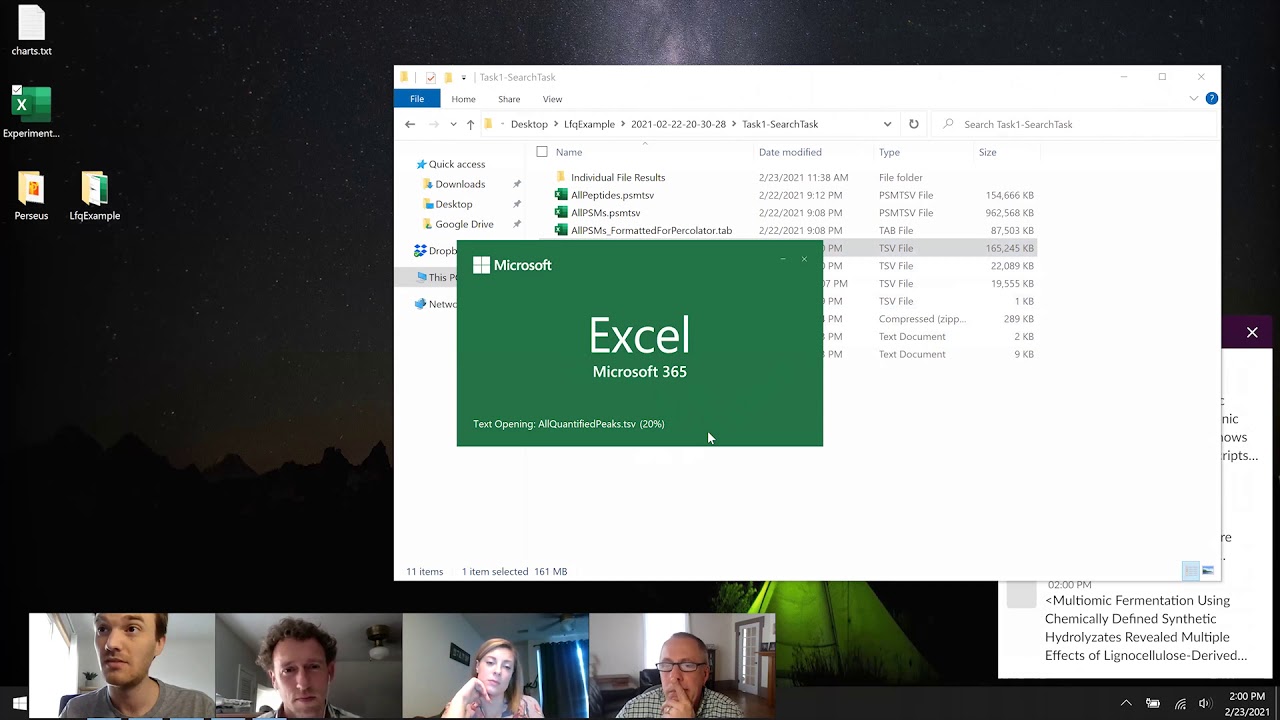Image resolution: width=1280 pixels, height=720 pixels.
Task: Select AllPSMs_FormattedForPercolator.tab file
Action: point(651,230)
